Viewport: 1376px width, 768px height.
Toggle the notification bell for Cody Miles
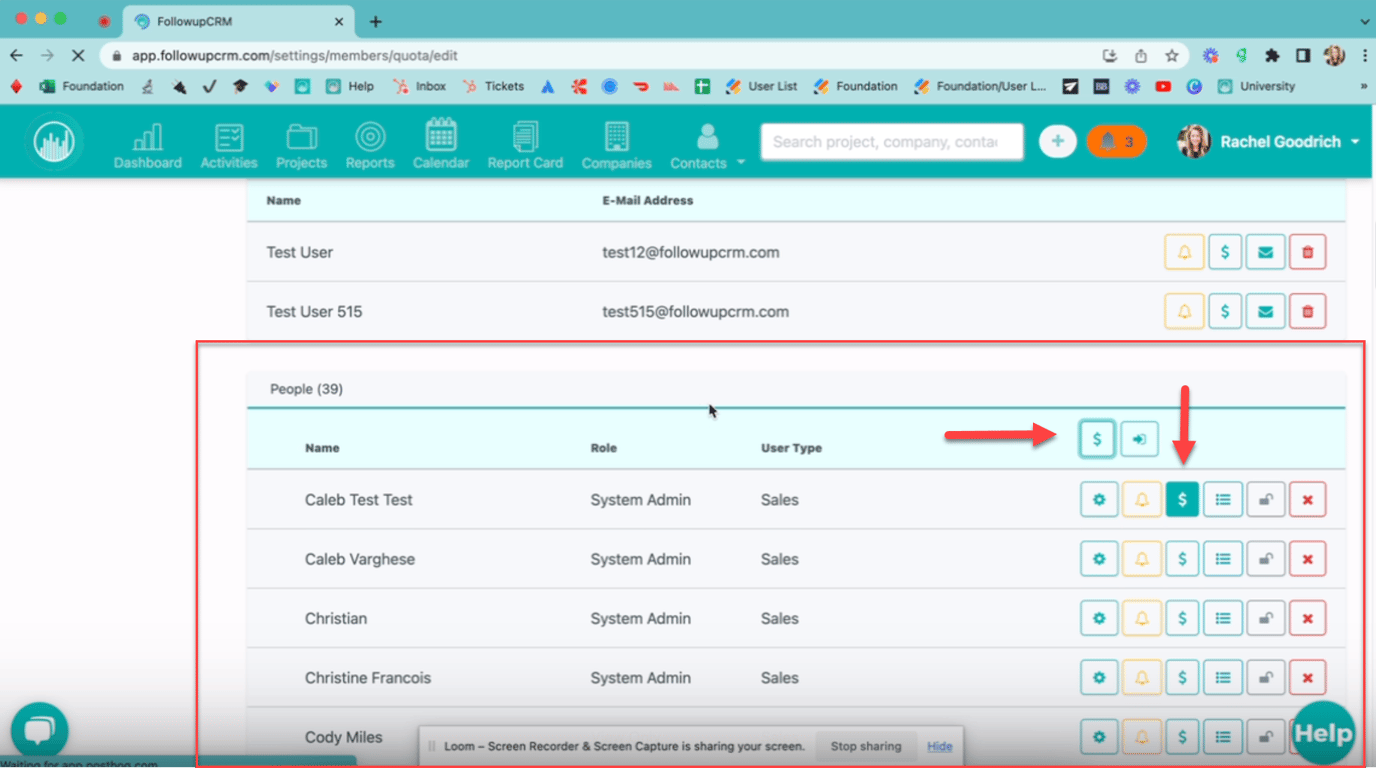pos(1141,736)
